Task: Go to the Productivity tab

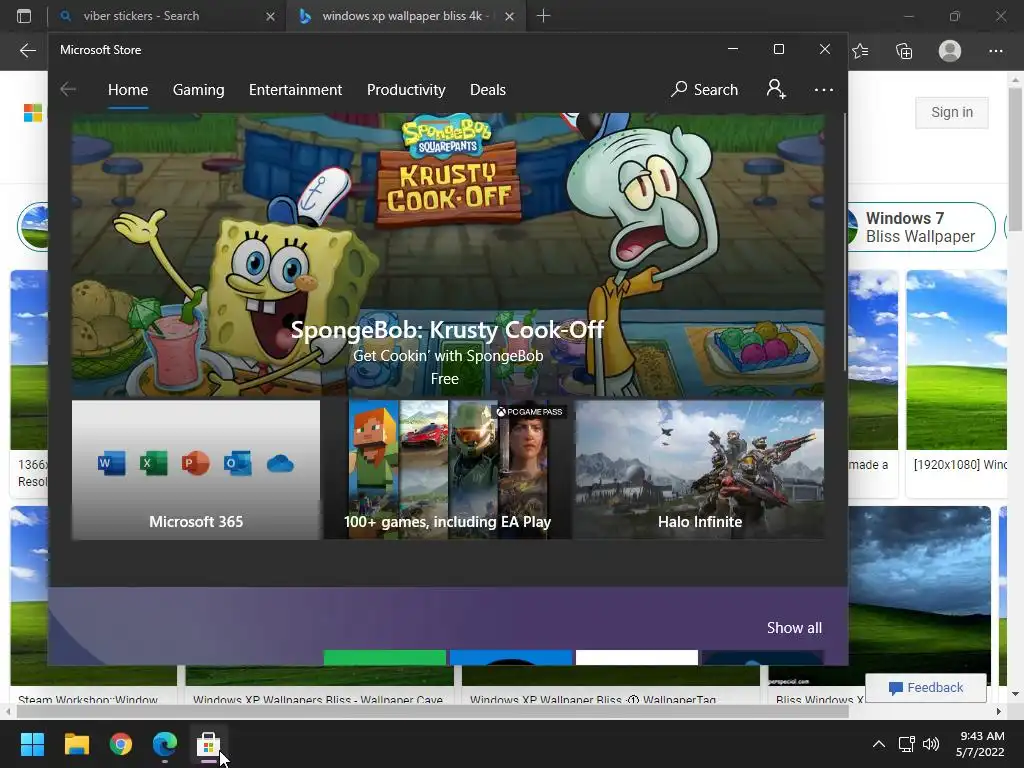Action: pyautogui.click(x=406, y=89)
